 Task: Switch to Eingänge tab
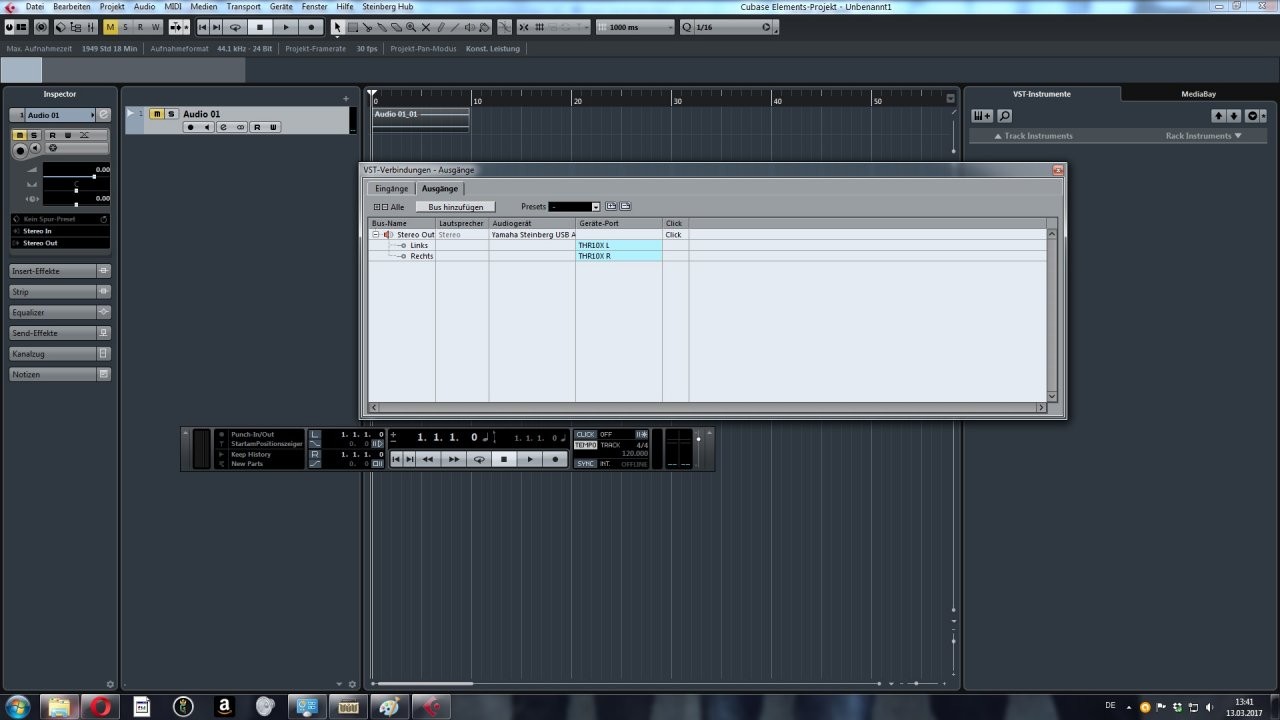point(391,188)
